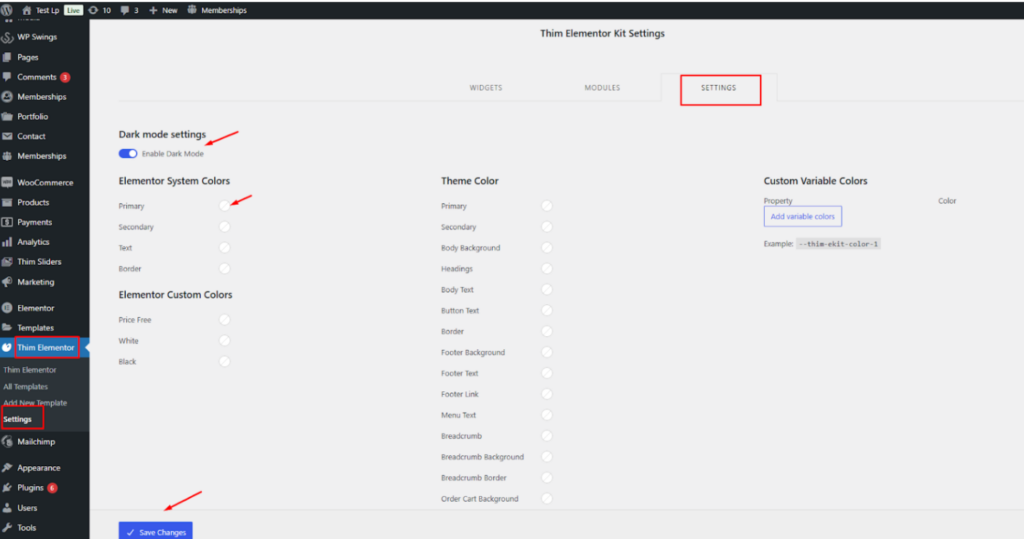The width and height of the screenshot is (1024, 539).
Task: Click the Pages sidebar icon
Action: click(7, 57)
